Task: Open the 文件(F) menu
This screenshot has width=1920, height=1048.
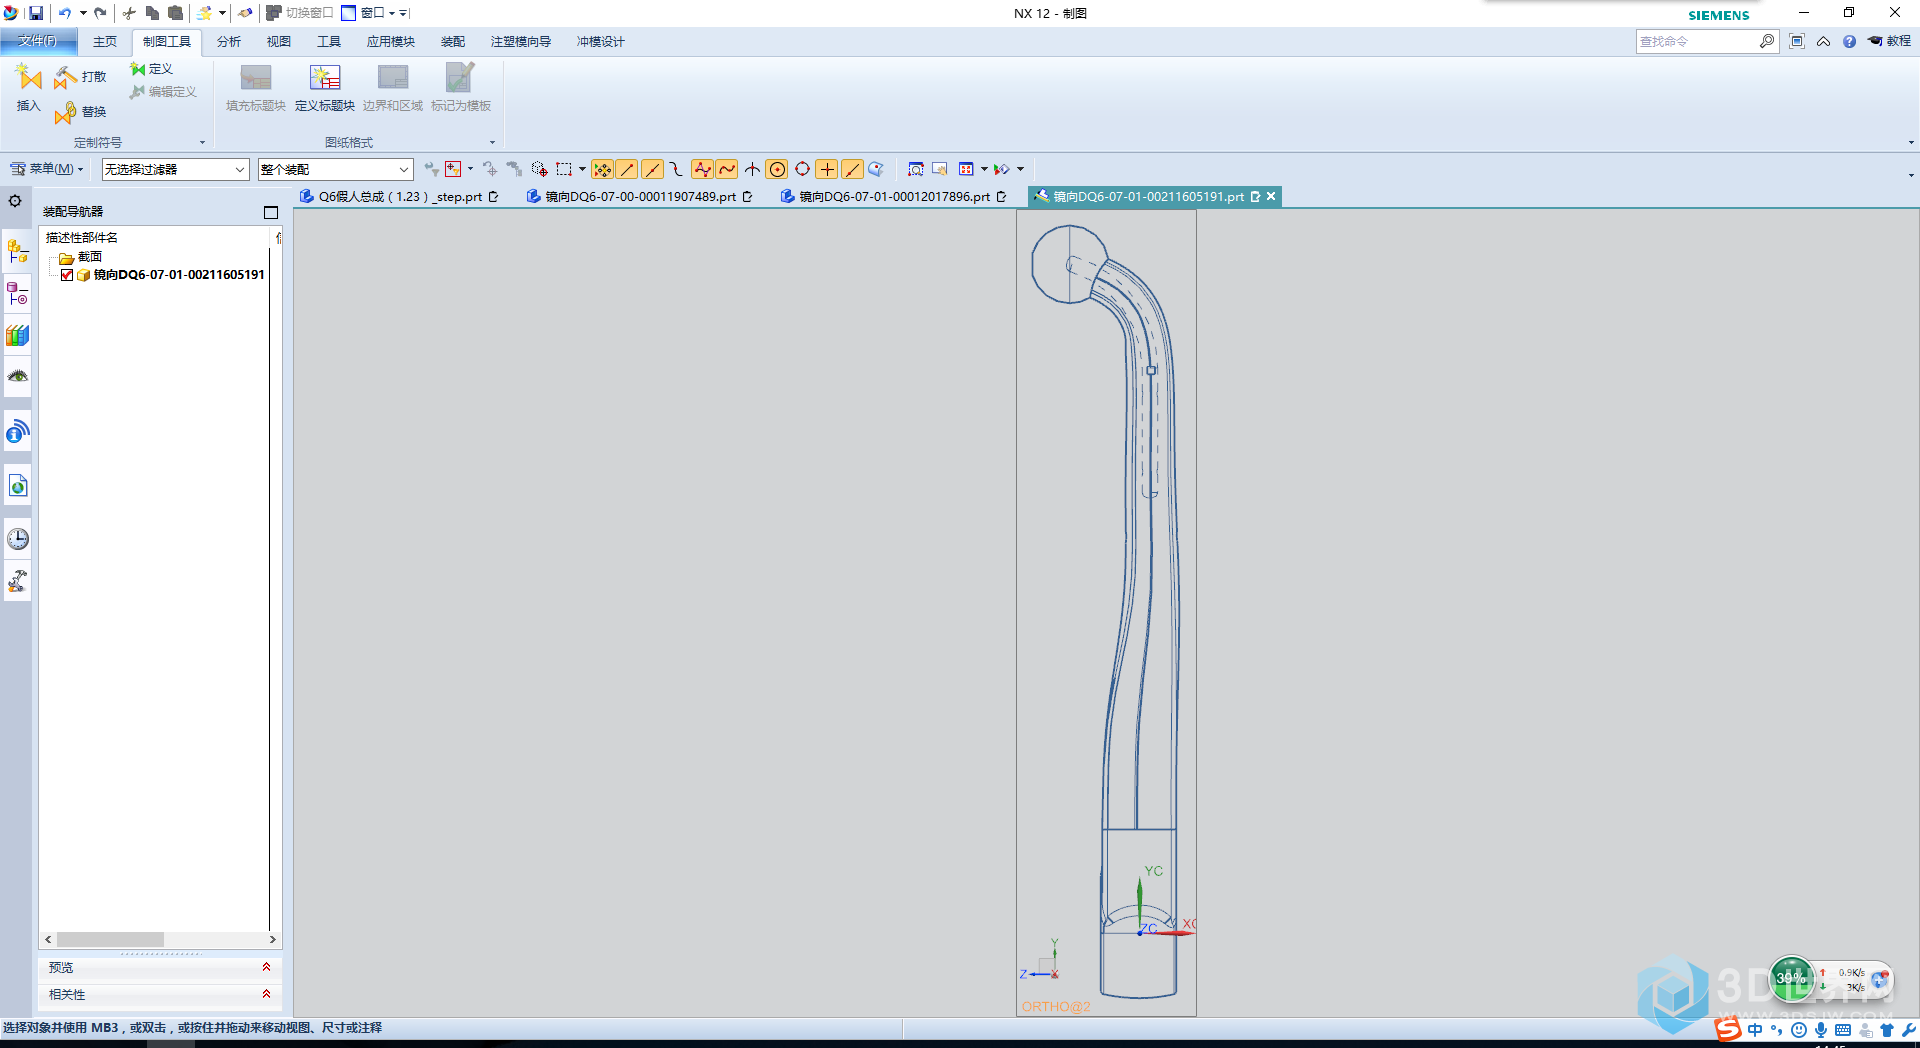Action: point(38,41)
